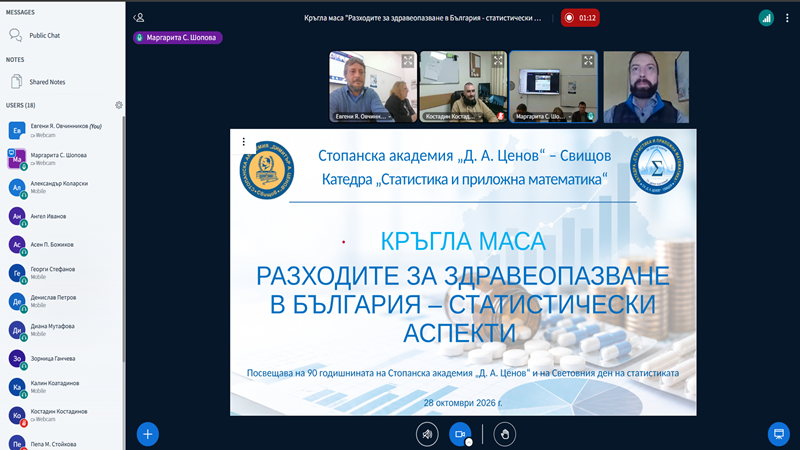Open the Маргарита С. Шо... webcam name dropdown
The image size is (800, 450).
(543, 116)
